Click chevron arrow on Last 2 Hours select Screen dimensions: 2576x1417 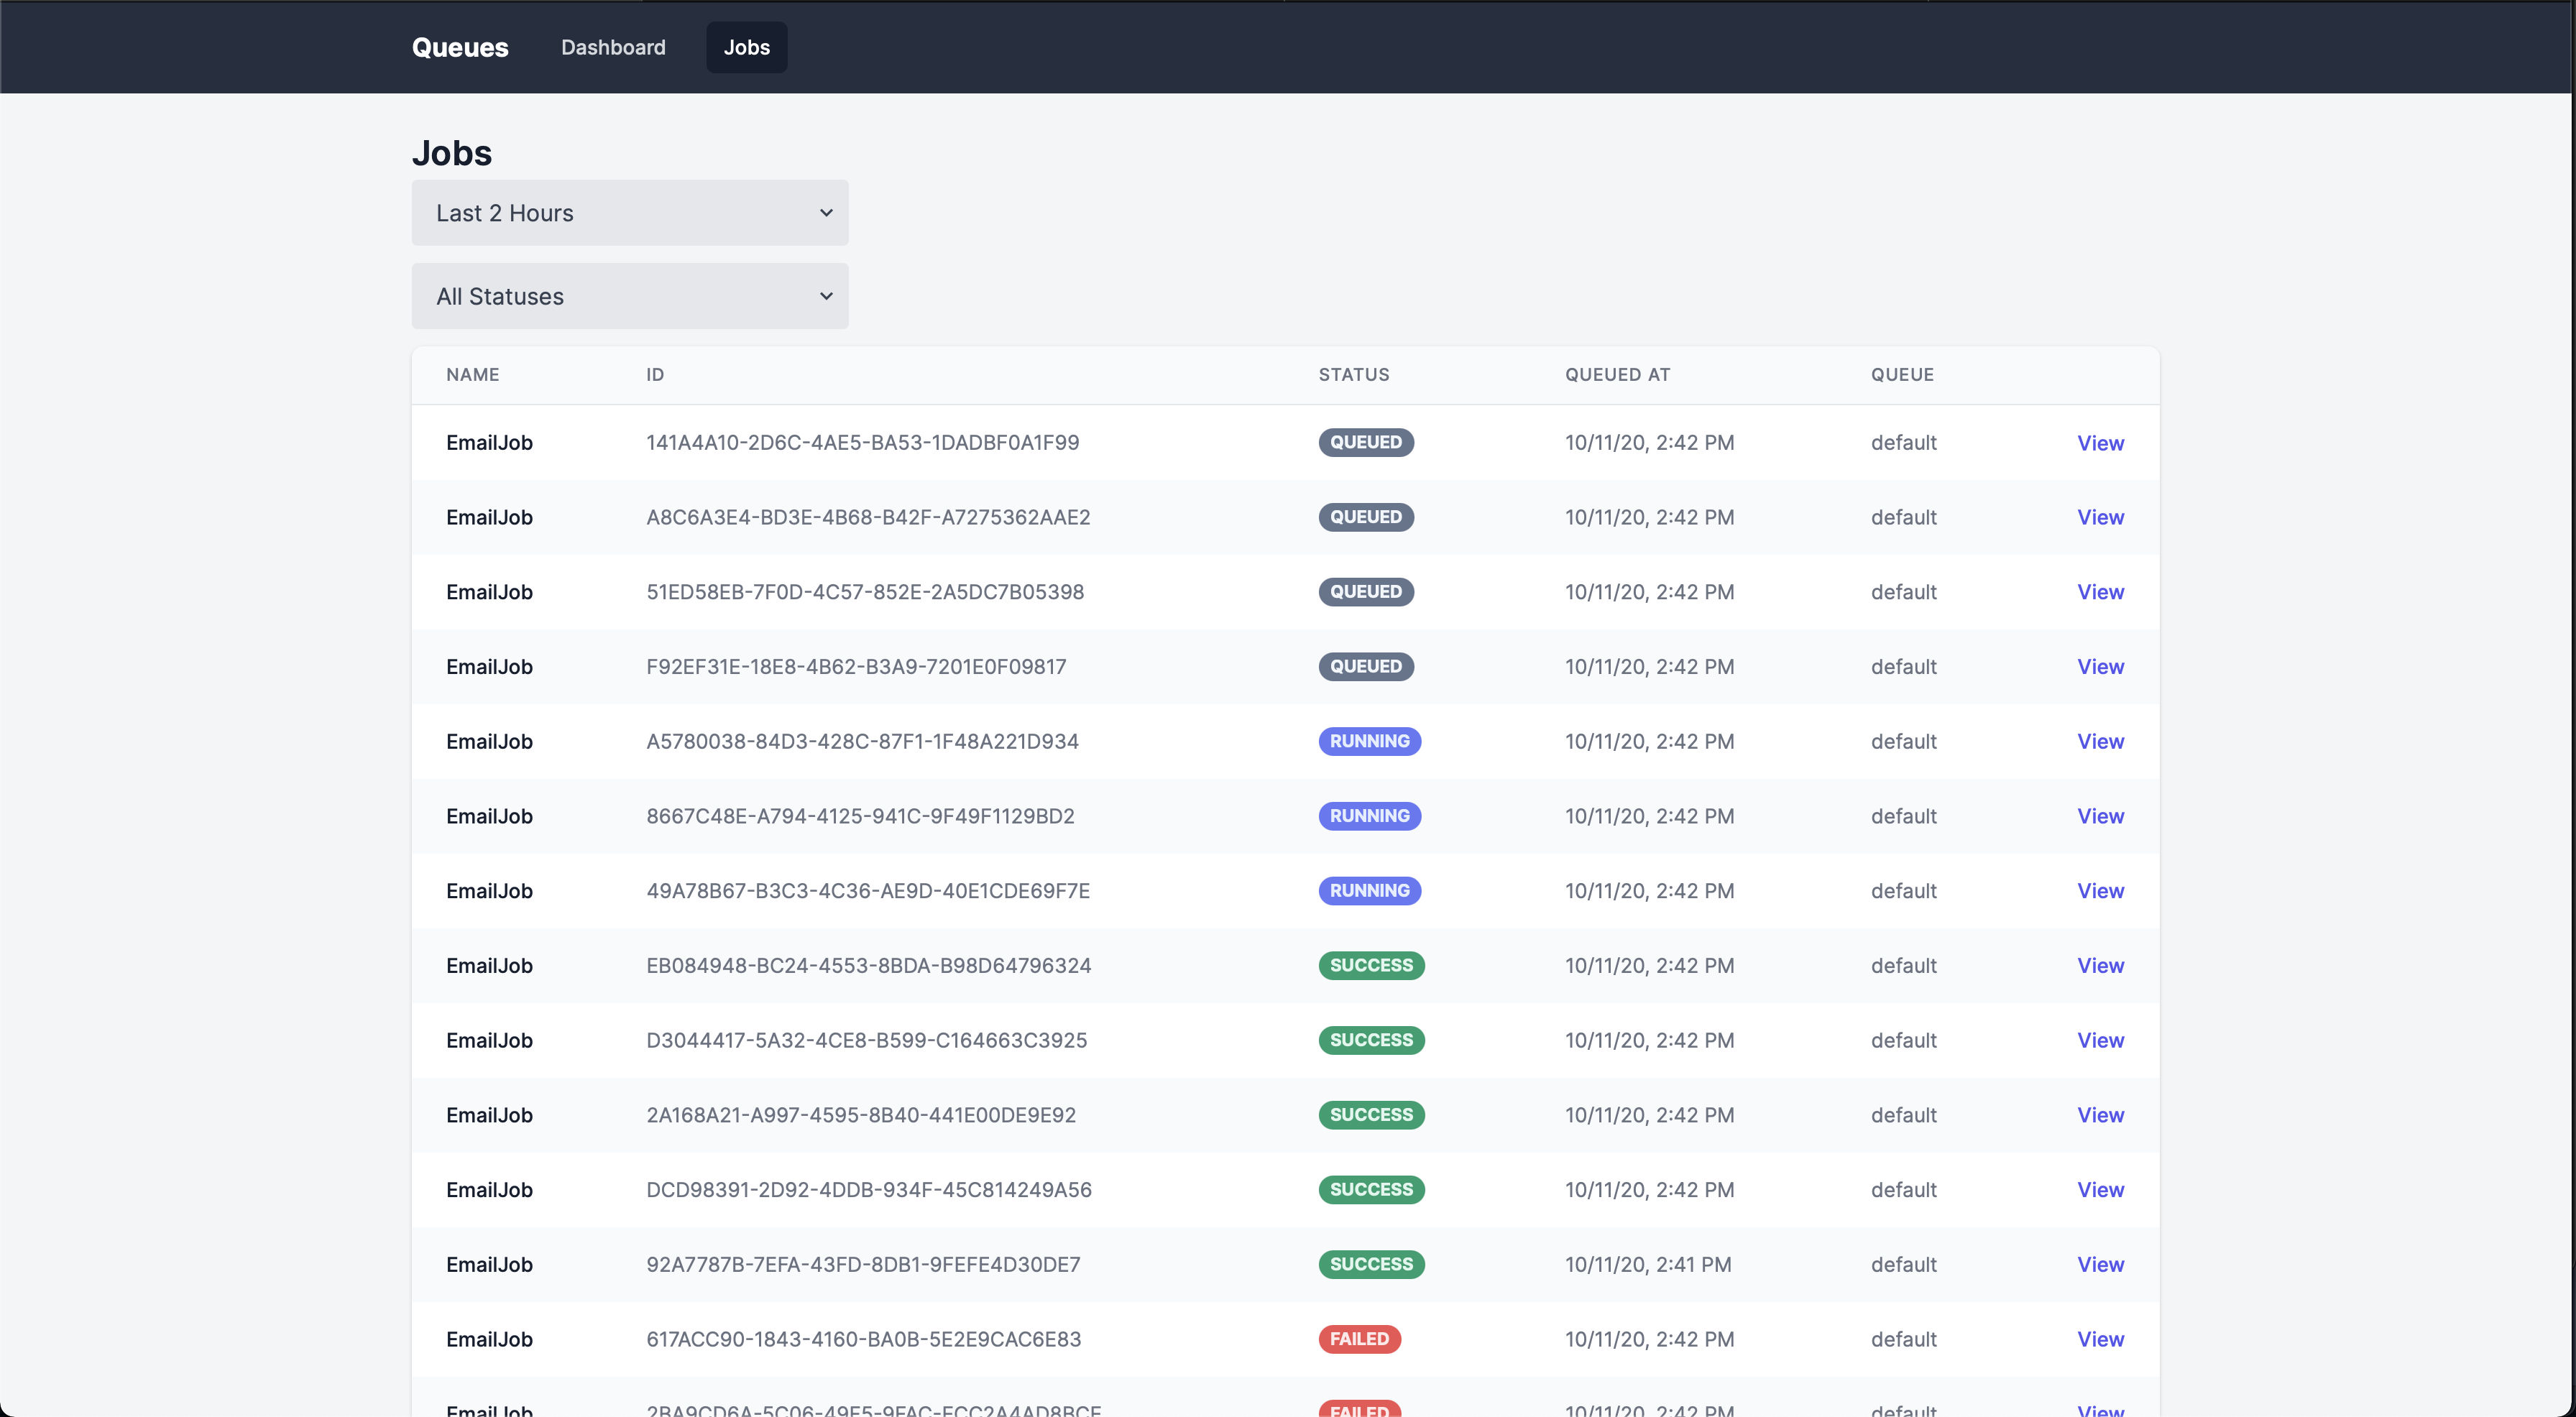826,213
